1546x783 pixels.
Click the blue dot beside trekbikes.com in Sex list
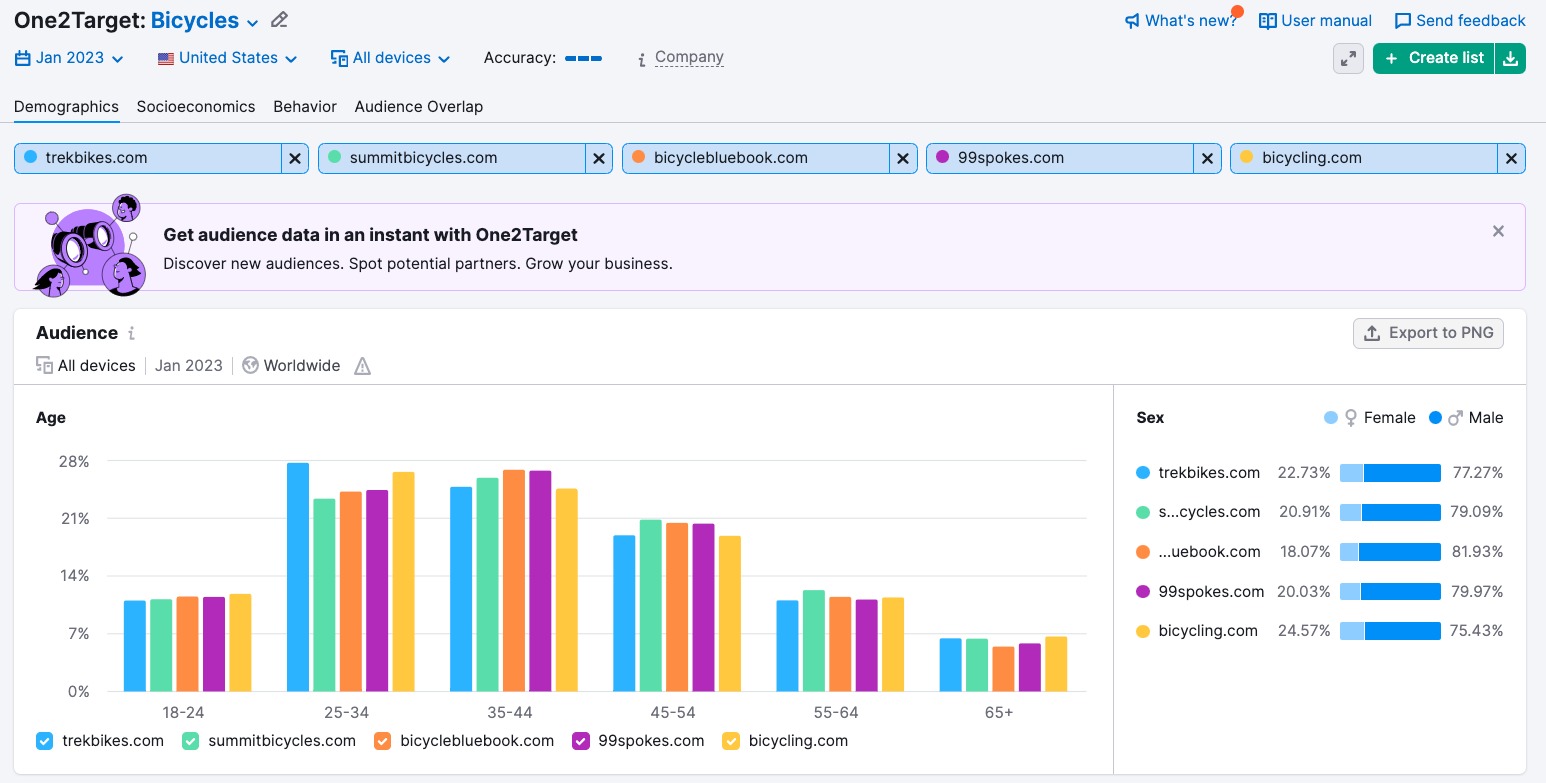[1144, 473]
